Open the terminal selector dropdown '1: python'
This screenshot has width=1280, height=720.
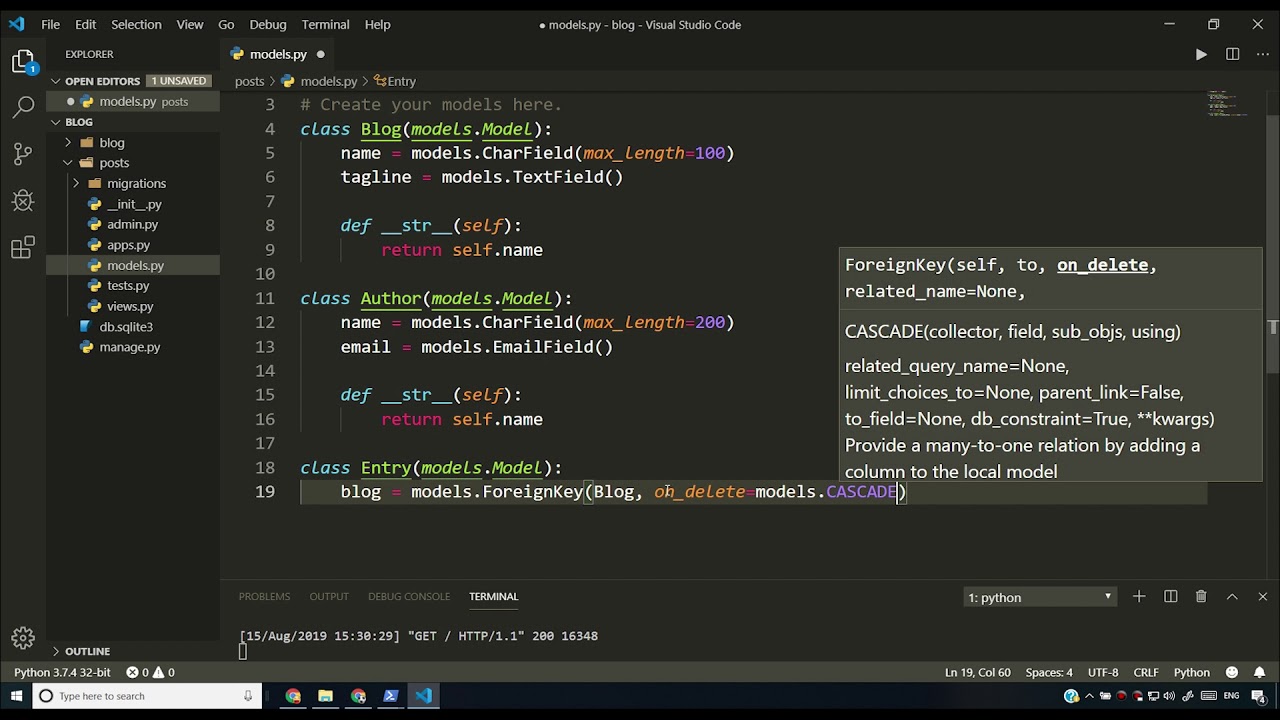(x=1040, y=597)
